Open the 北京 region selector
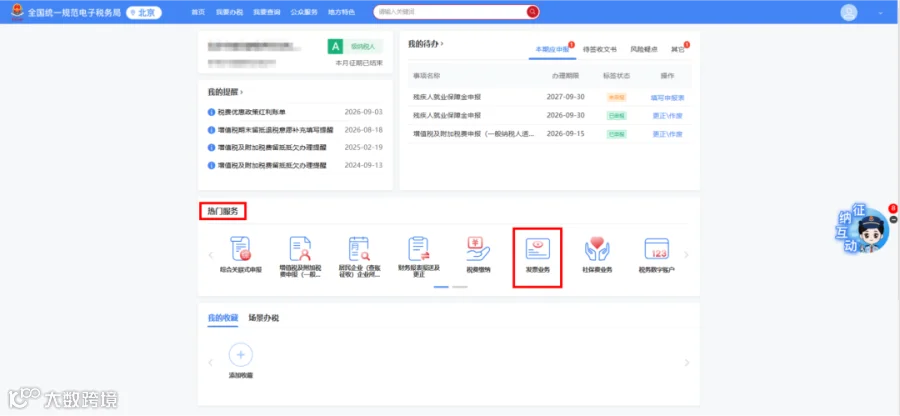The width and height of the screenshot is (900, 416). click(143, 12)
